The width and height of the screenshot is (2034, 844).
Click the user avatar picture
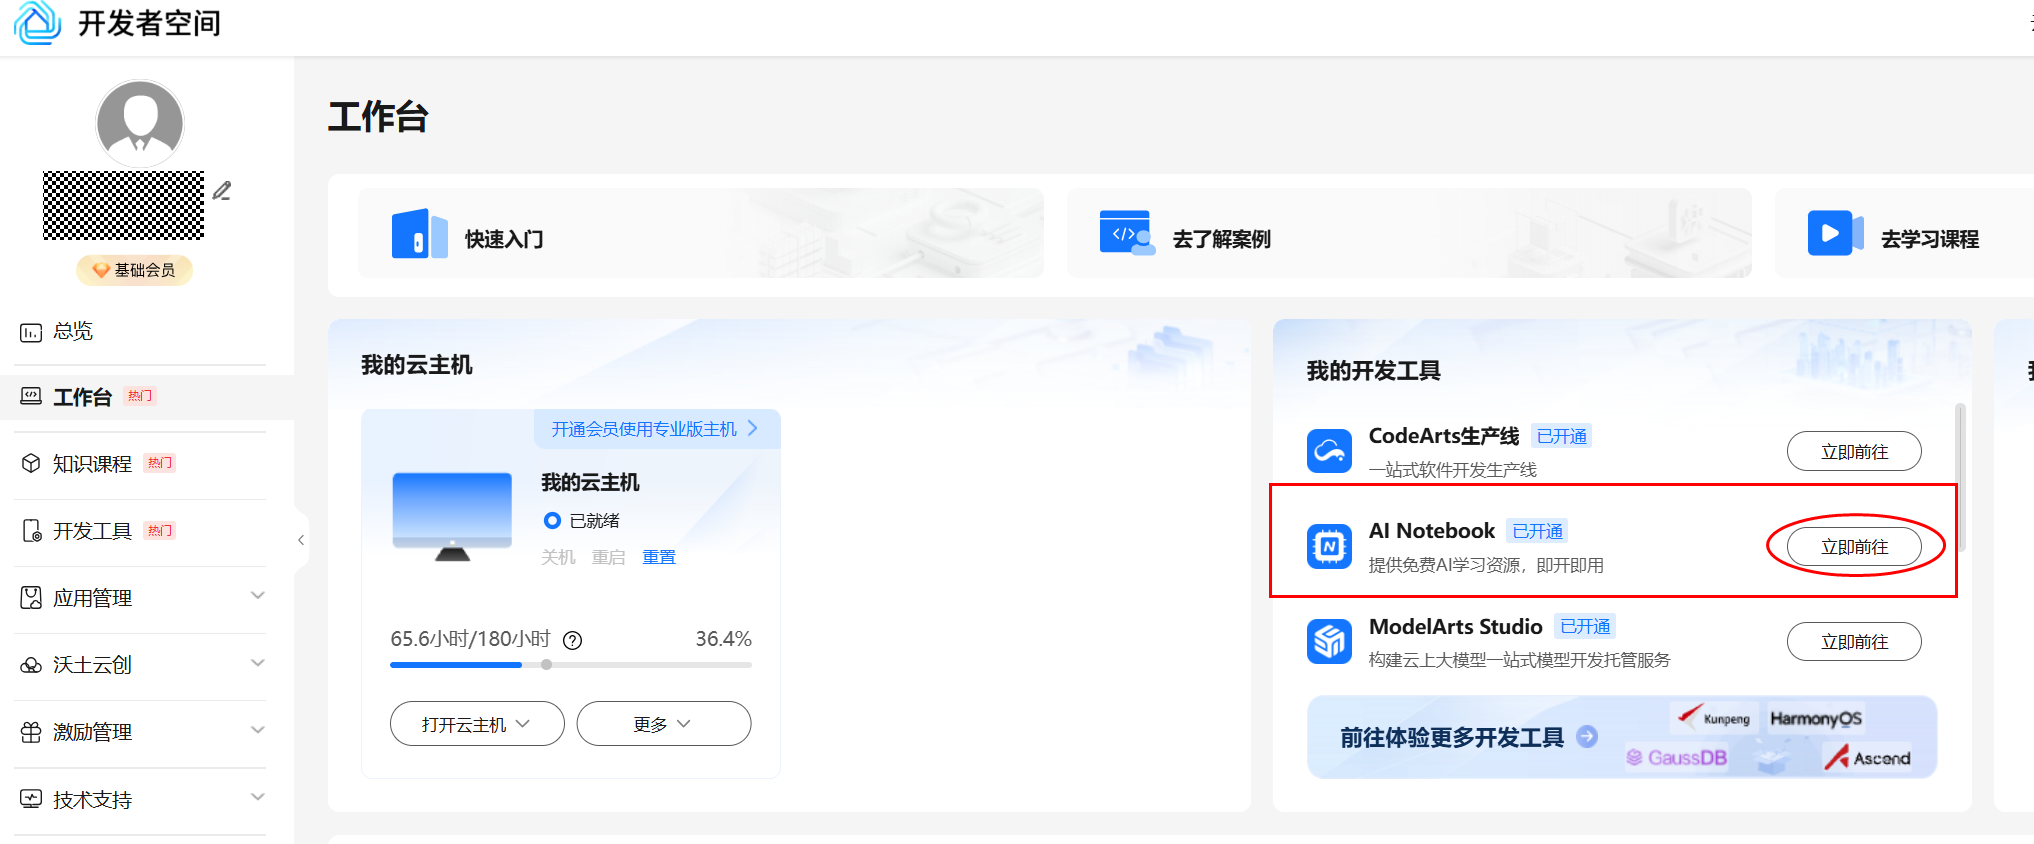(x=140, y=123)
